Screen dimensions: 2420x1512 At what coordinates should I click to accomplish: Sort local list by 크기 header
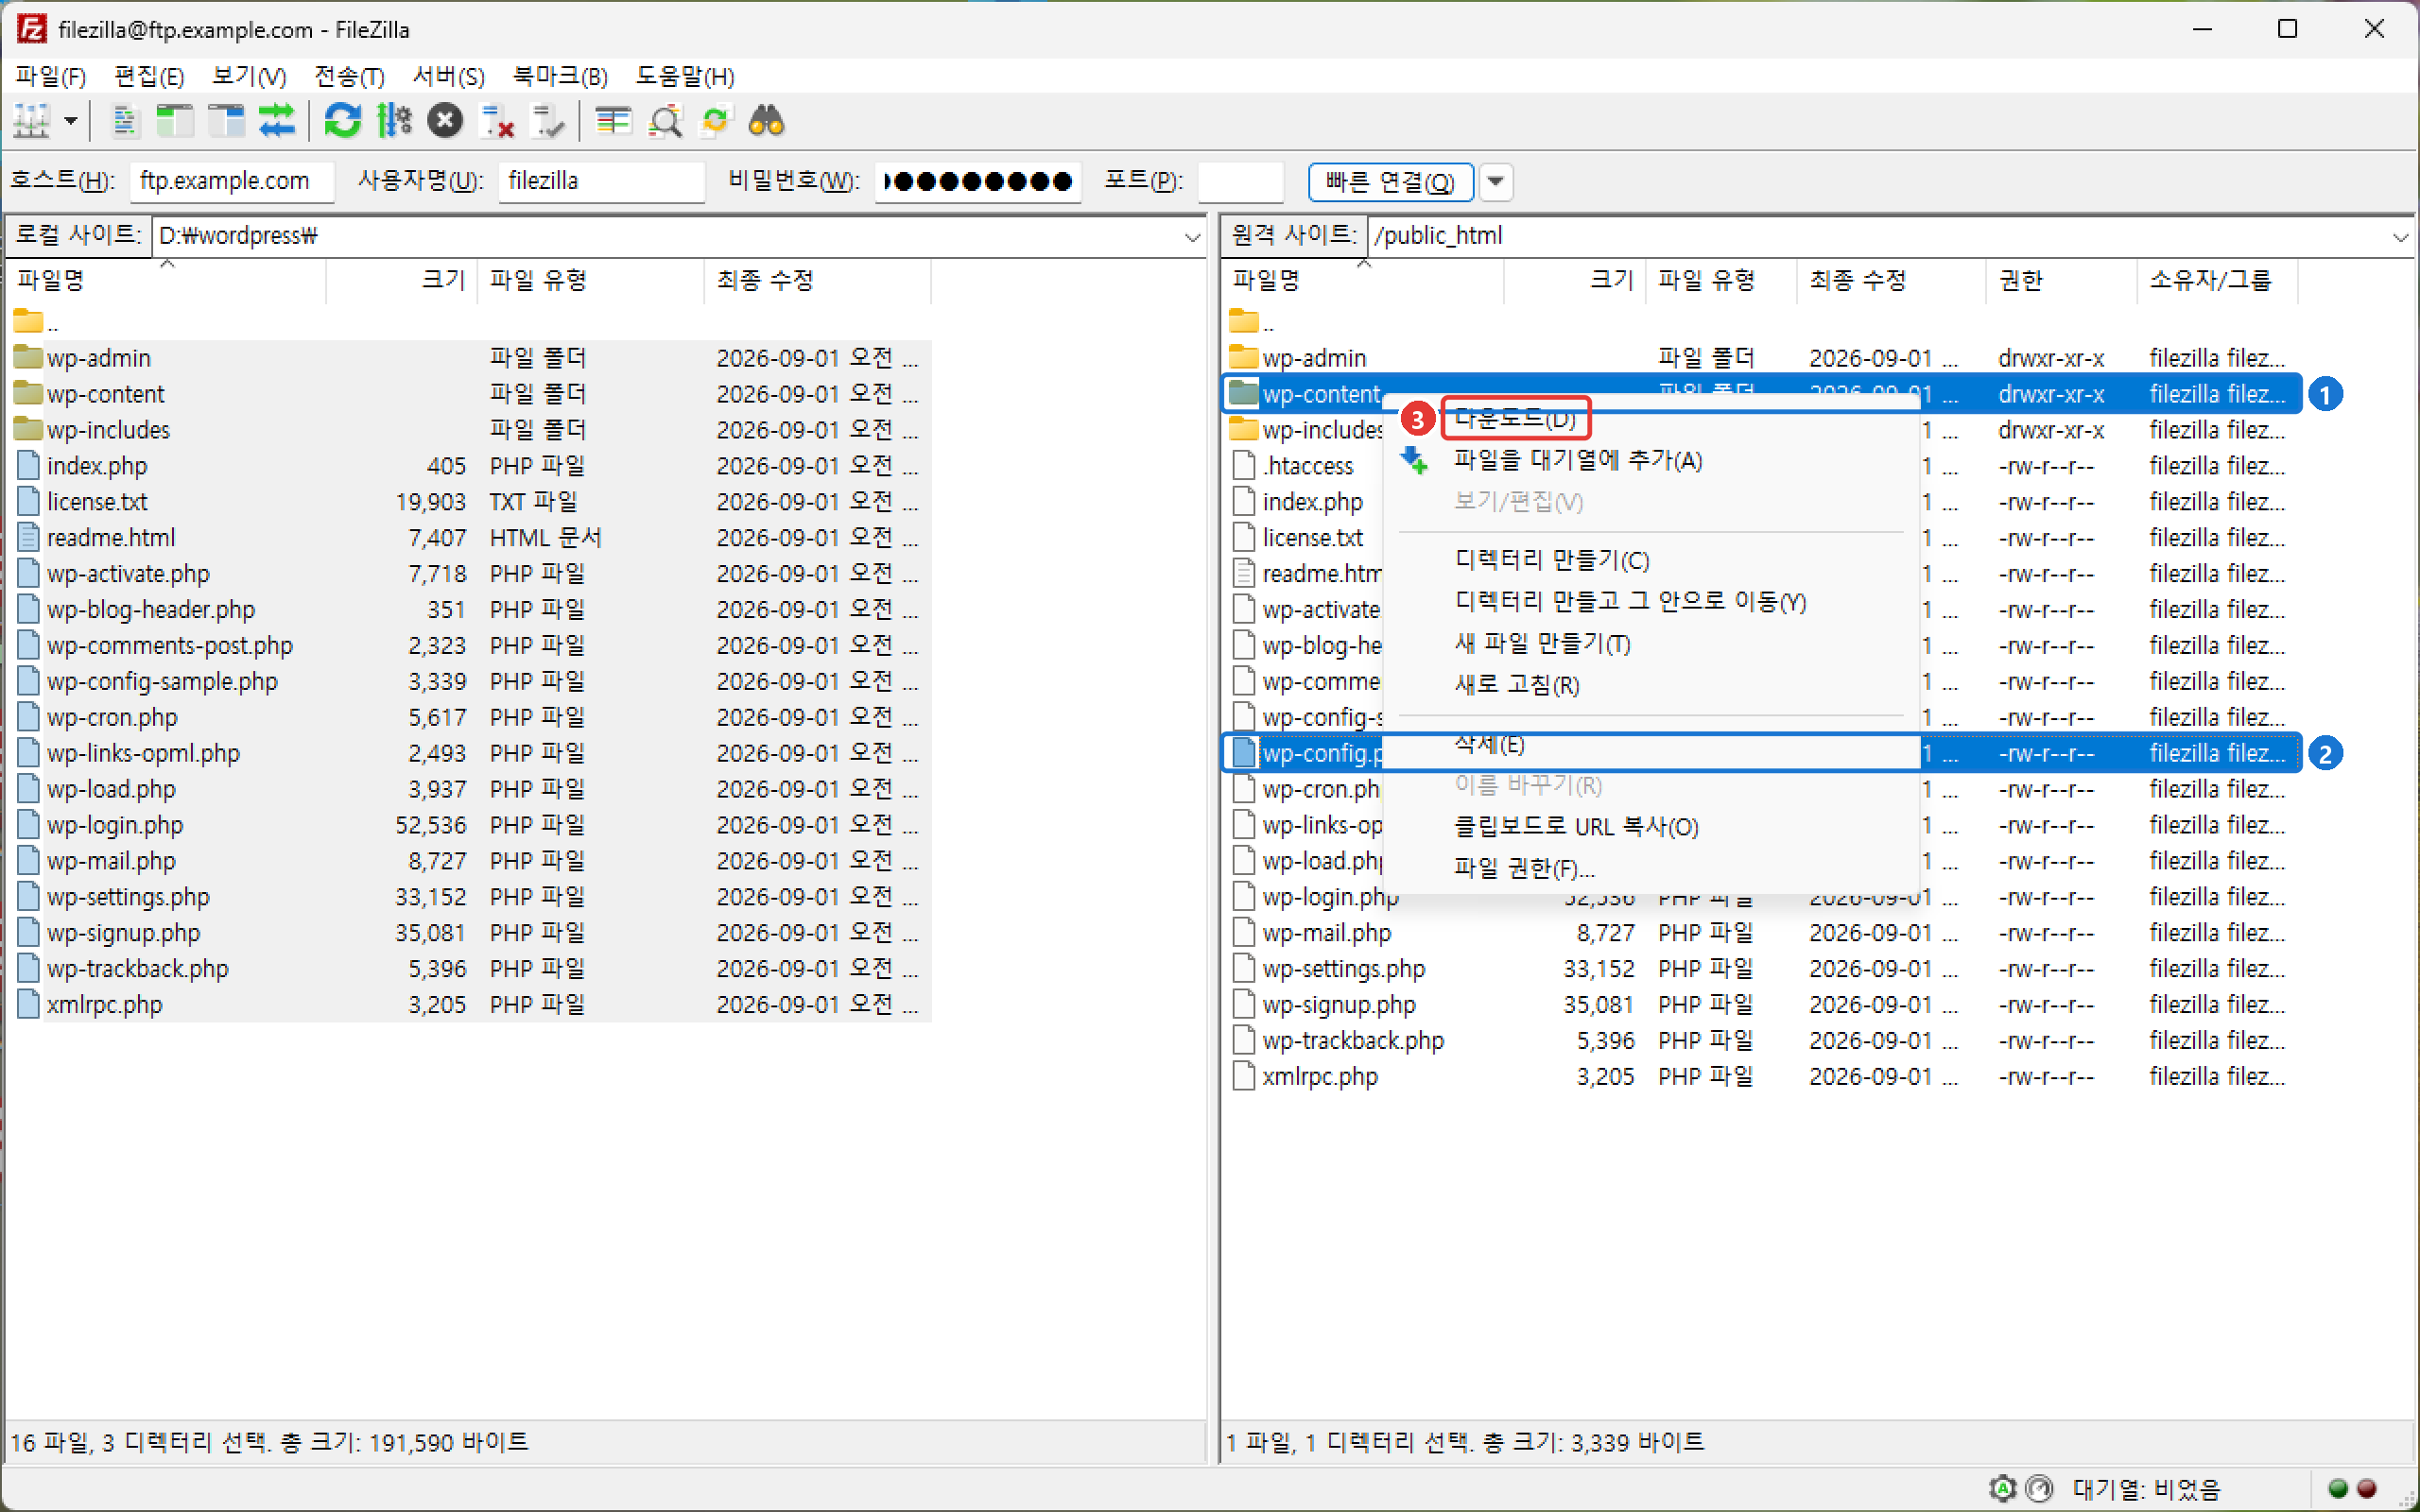(x=401, y=280)
